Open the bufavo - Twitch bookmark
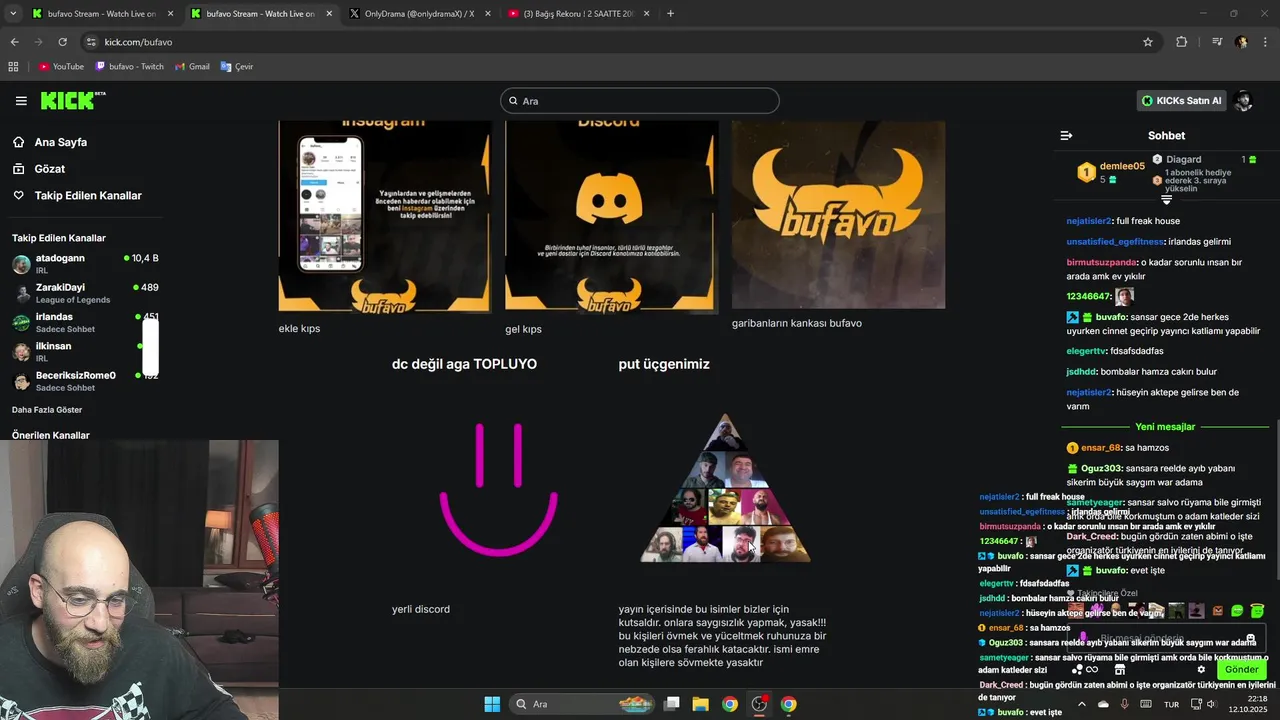Image resolution: width=1280 pixels, height=720 pixels. (x=130, y=67)
